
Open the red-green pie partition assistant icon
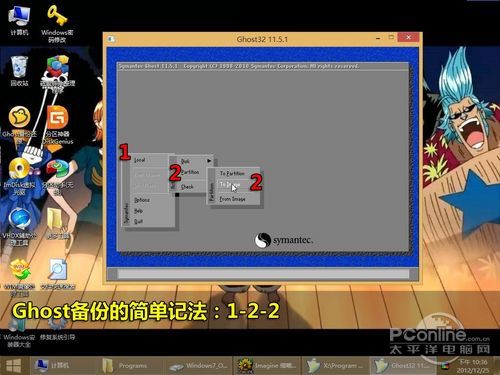click(x=58, y=177)
